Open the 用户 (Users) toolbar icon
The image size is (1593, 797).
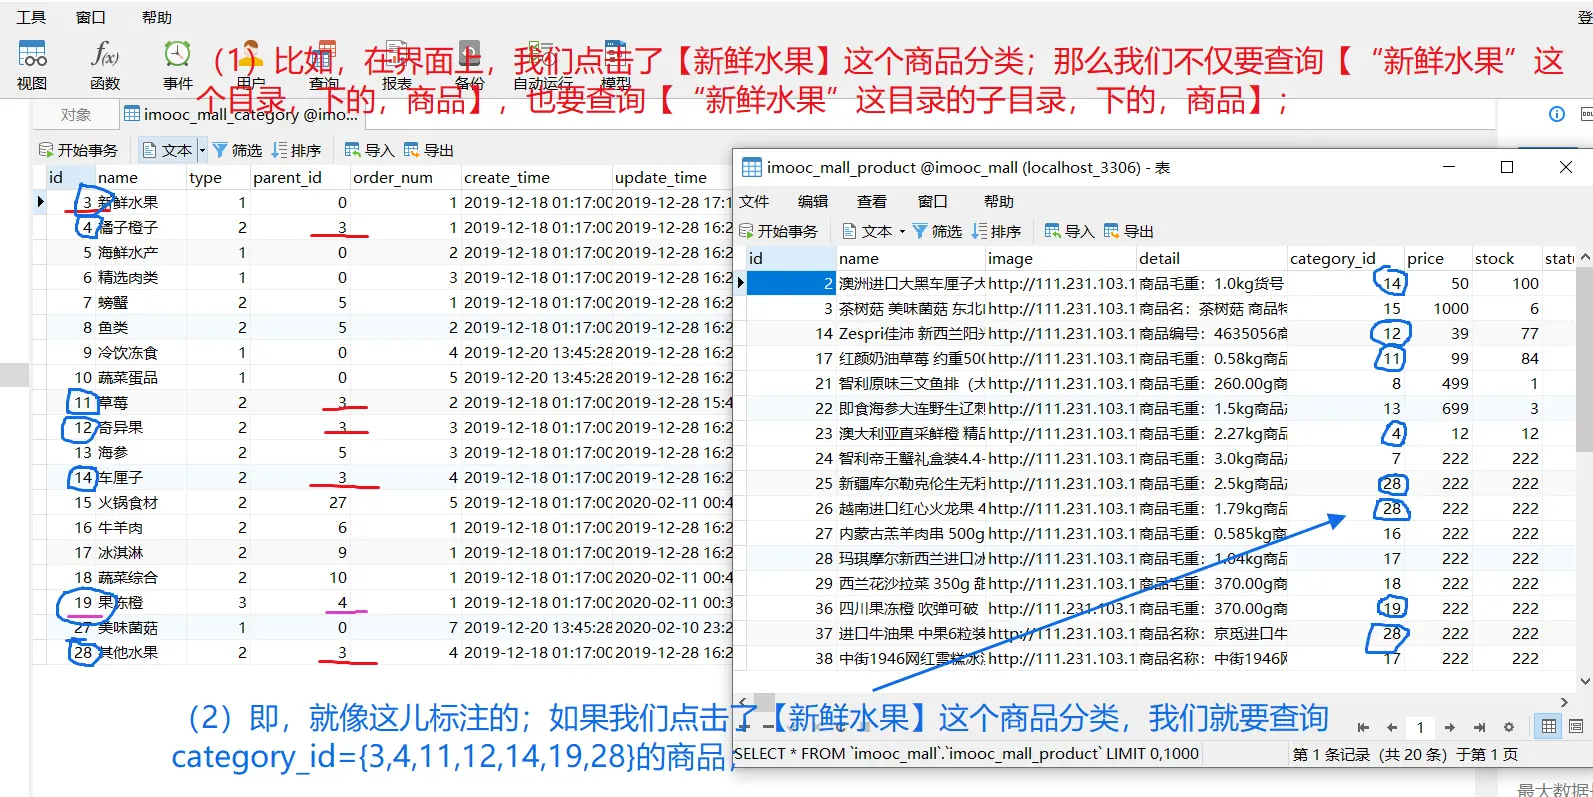coord(251,64)
